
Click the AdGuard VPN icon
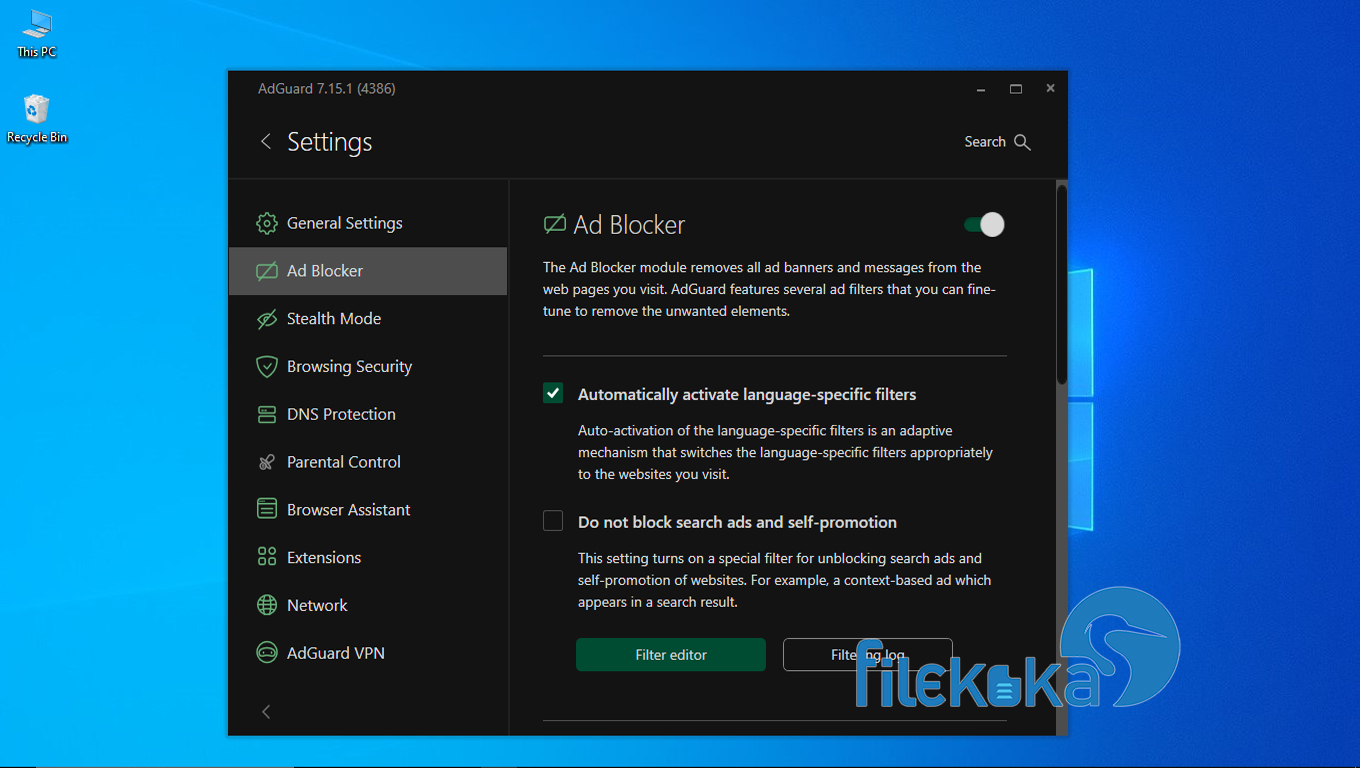[x=267, y=653]
